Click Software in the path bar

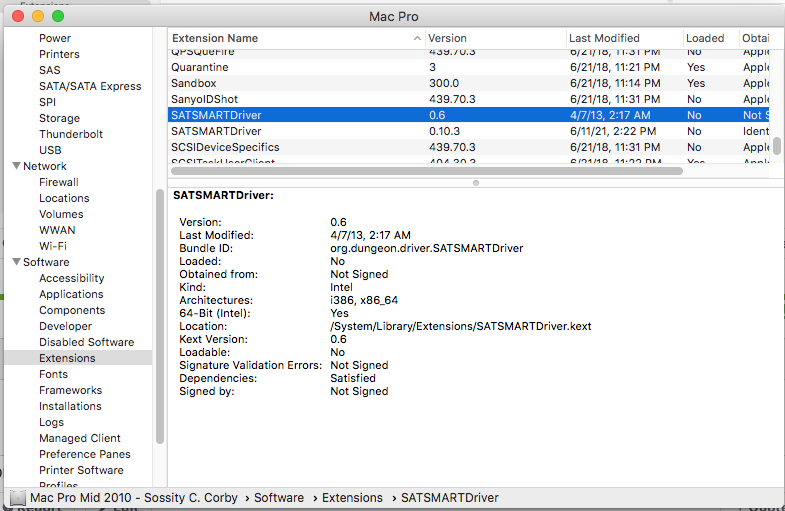279,498
